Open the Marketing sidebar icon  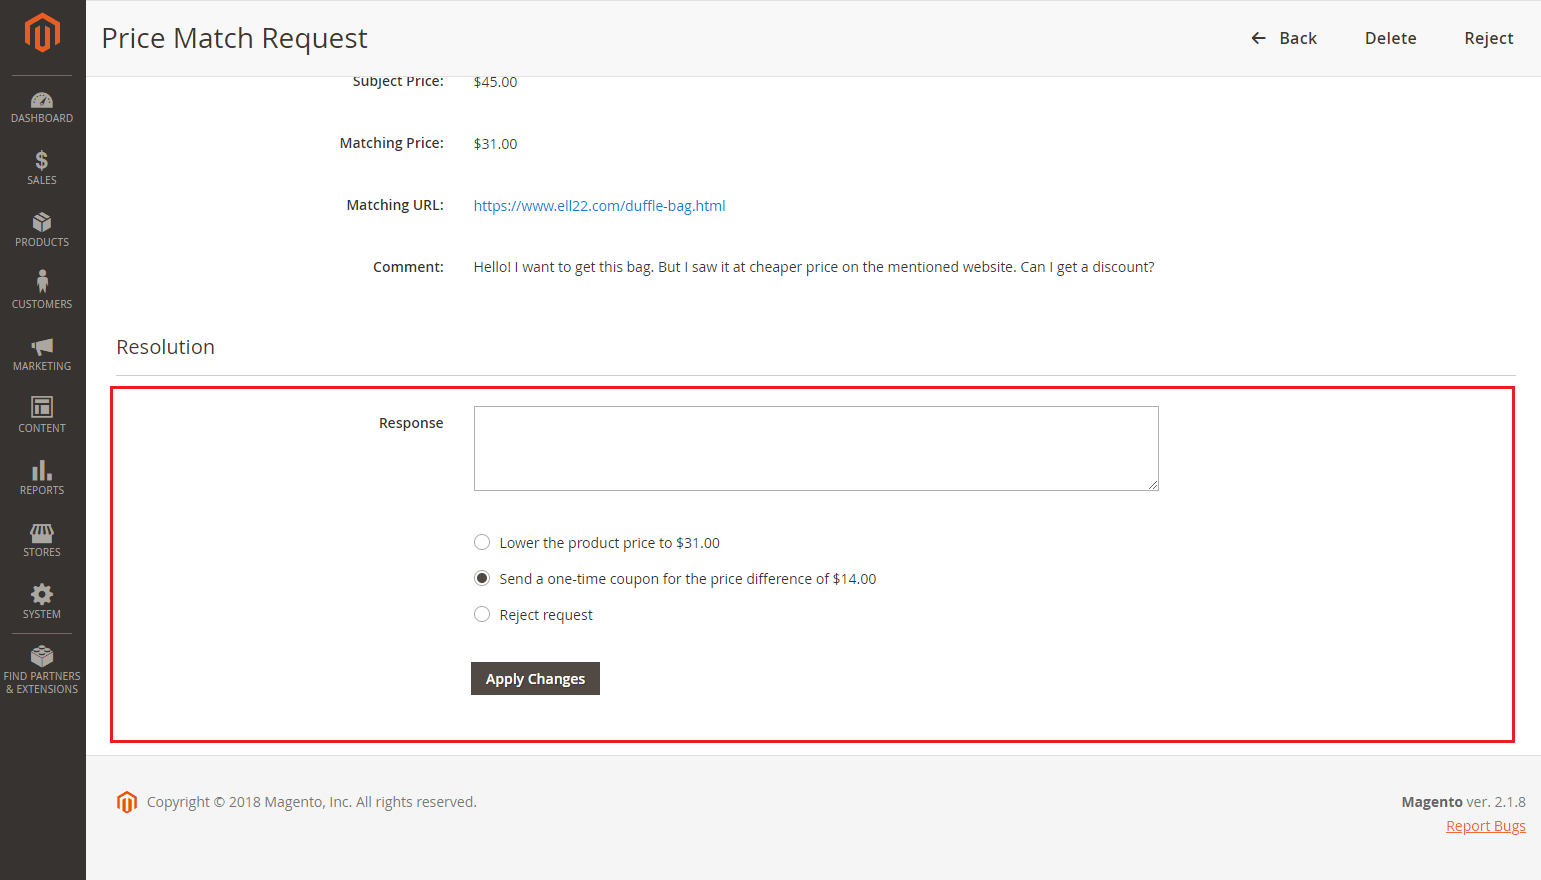(42, 354)
